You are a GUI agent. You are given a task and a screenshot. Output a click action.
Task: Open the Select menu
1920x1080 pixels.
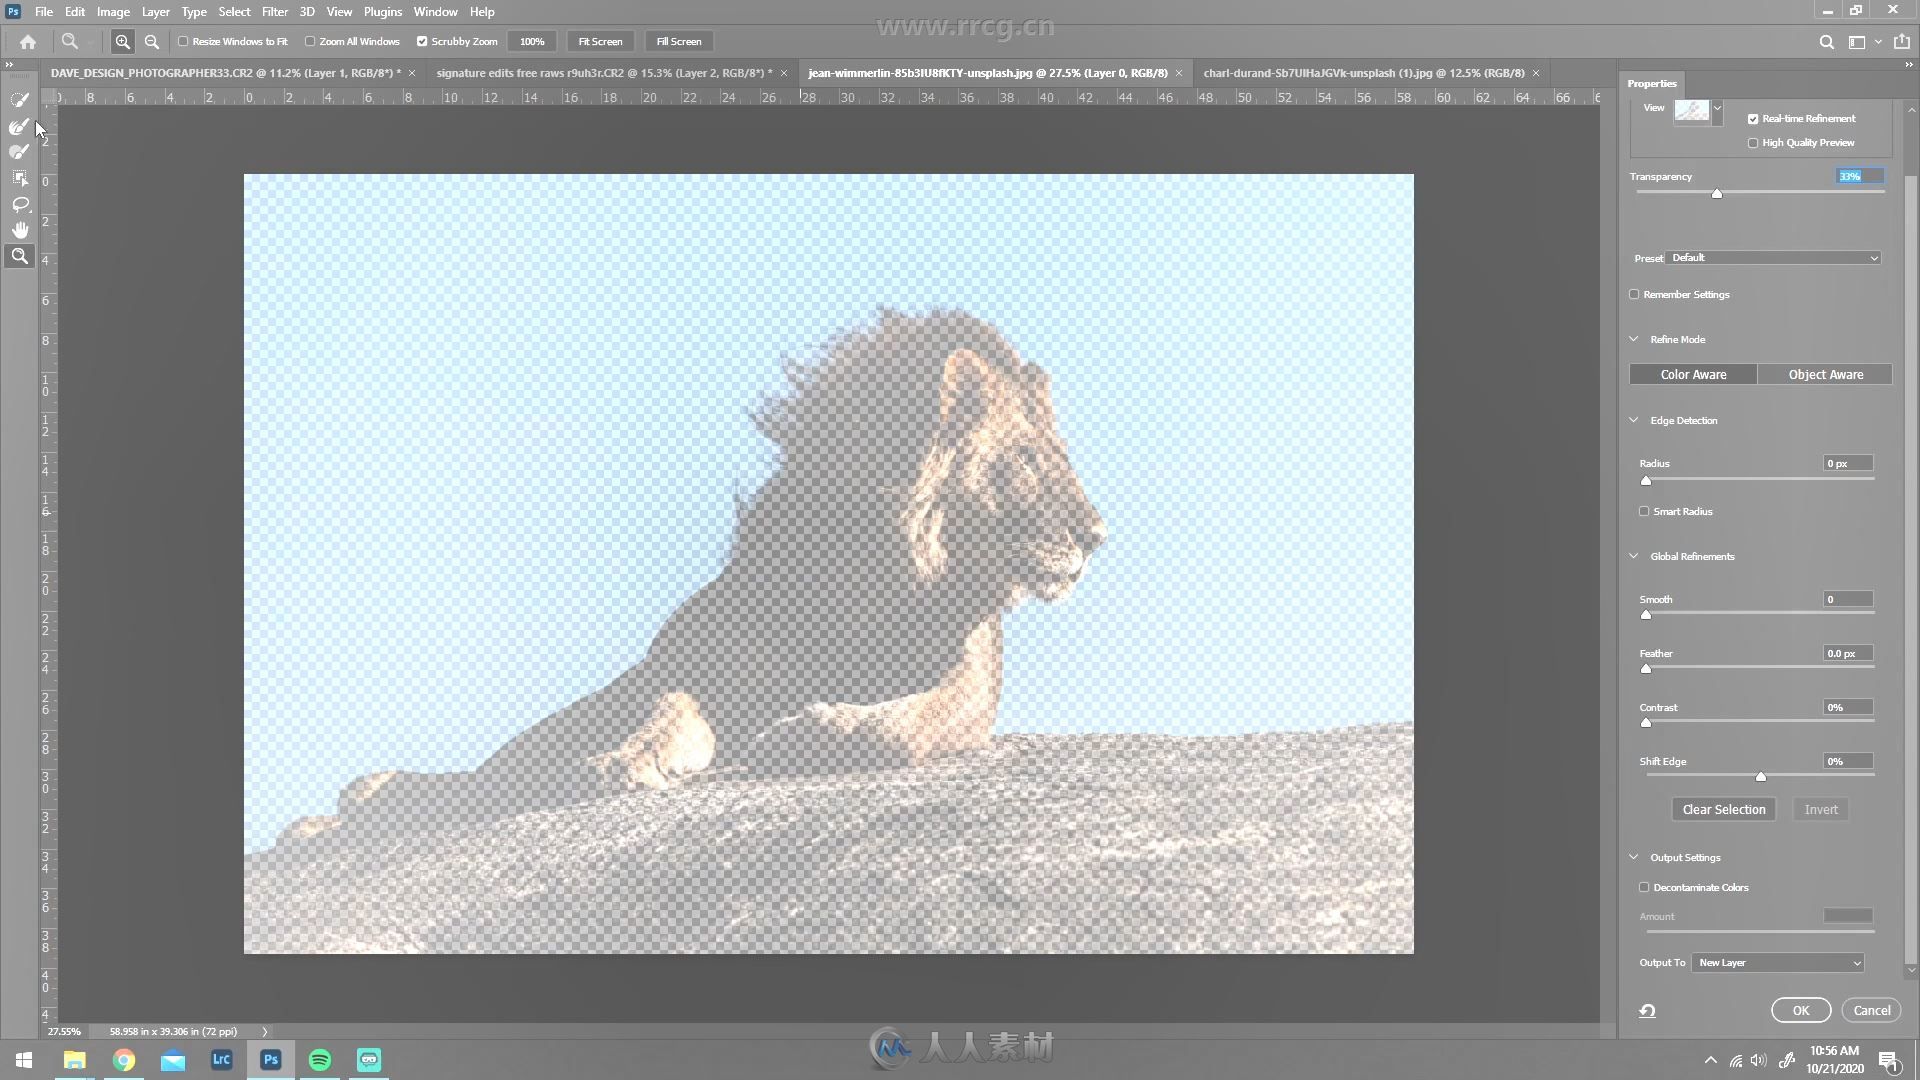234,12
